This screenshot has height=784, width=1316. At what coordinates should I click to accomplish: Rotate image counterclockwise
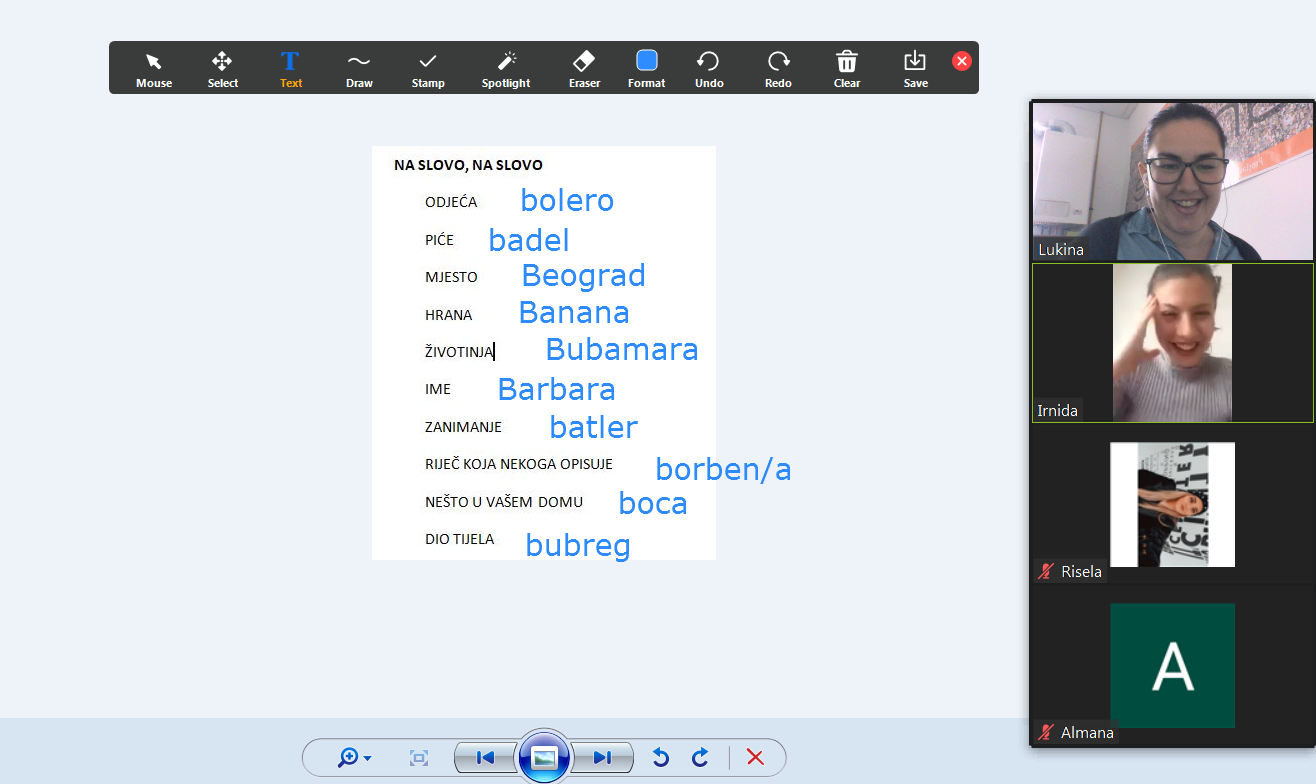tap(660, 758)
